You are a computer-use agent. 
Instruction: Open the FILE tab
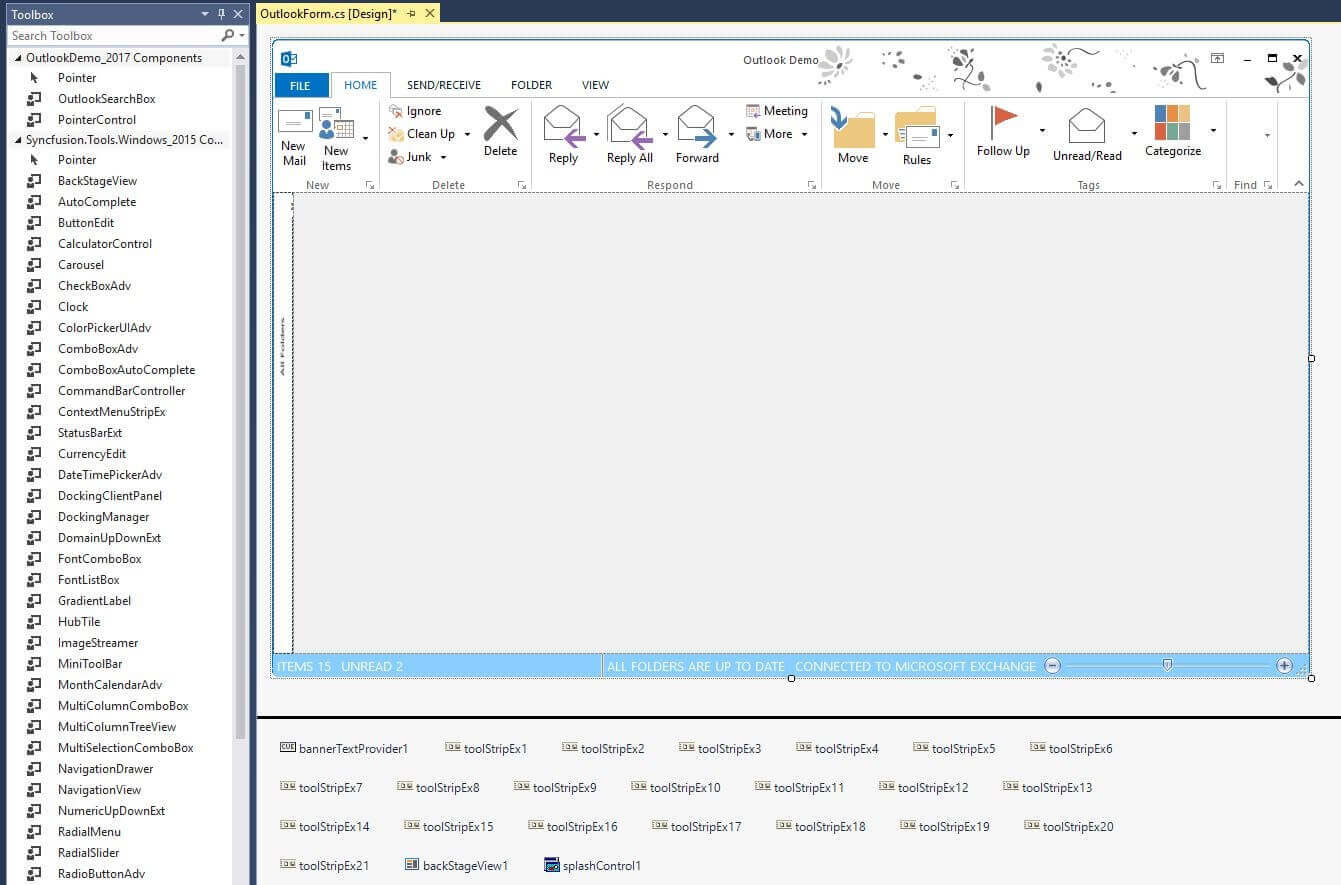point(300,85)
